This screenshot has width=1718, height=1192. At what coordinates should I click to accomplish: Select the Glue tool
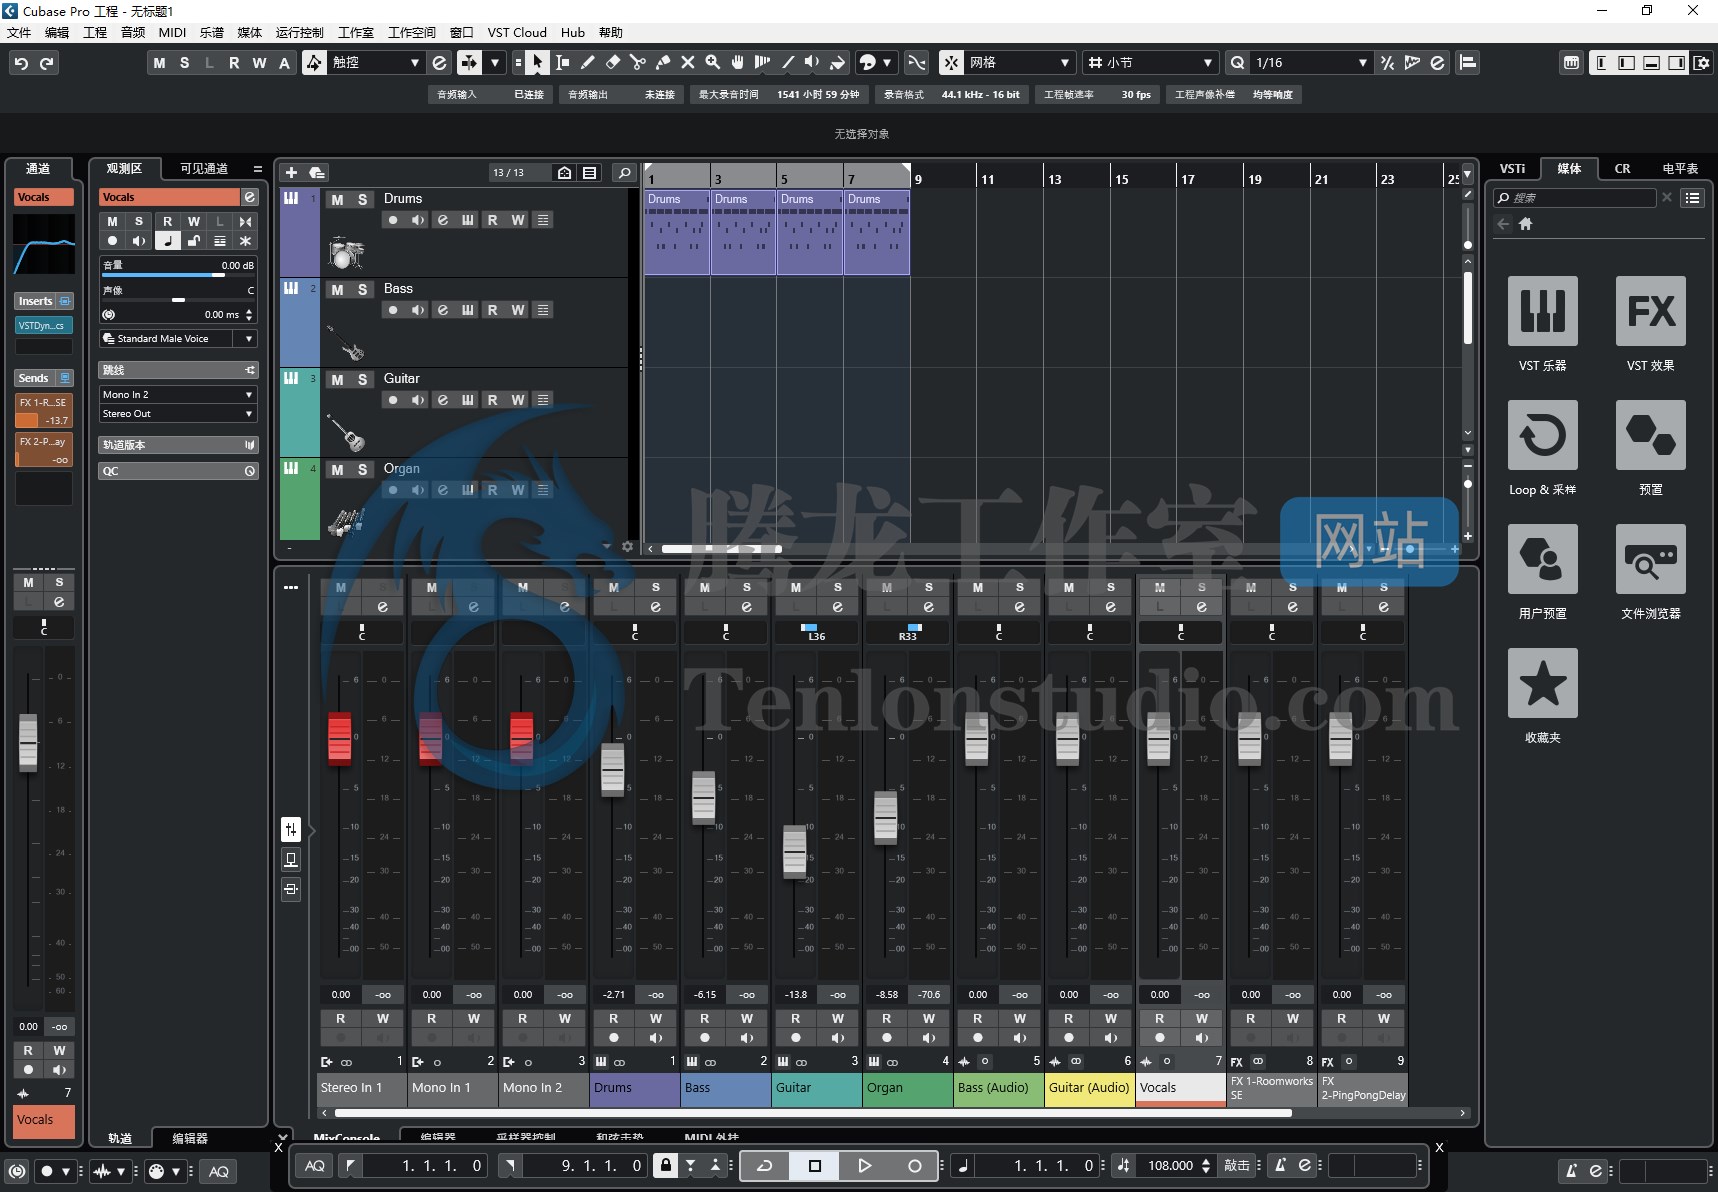(x=662, y=63)
